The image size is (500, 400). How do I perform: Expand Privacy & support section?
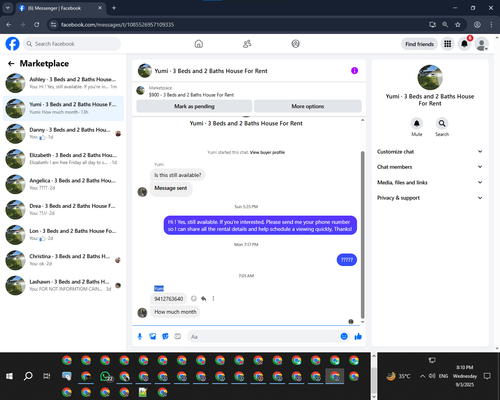[x=430, y=198]
